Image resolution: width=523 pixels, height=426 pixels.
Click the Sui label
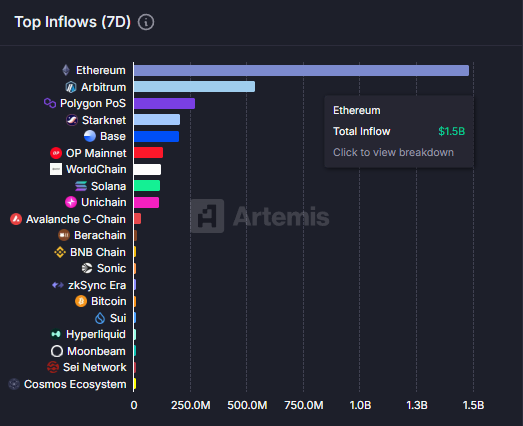(x=118, y=318)
